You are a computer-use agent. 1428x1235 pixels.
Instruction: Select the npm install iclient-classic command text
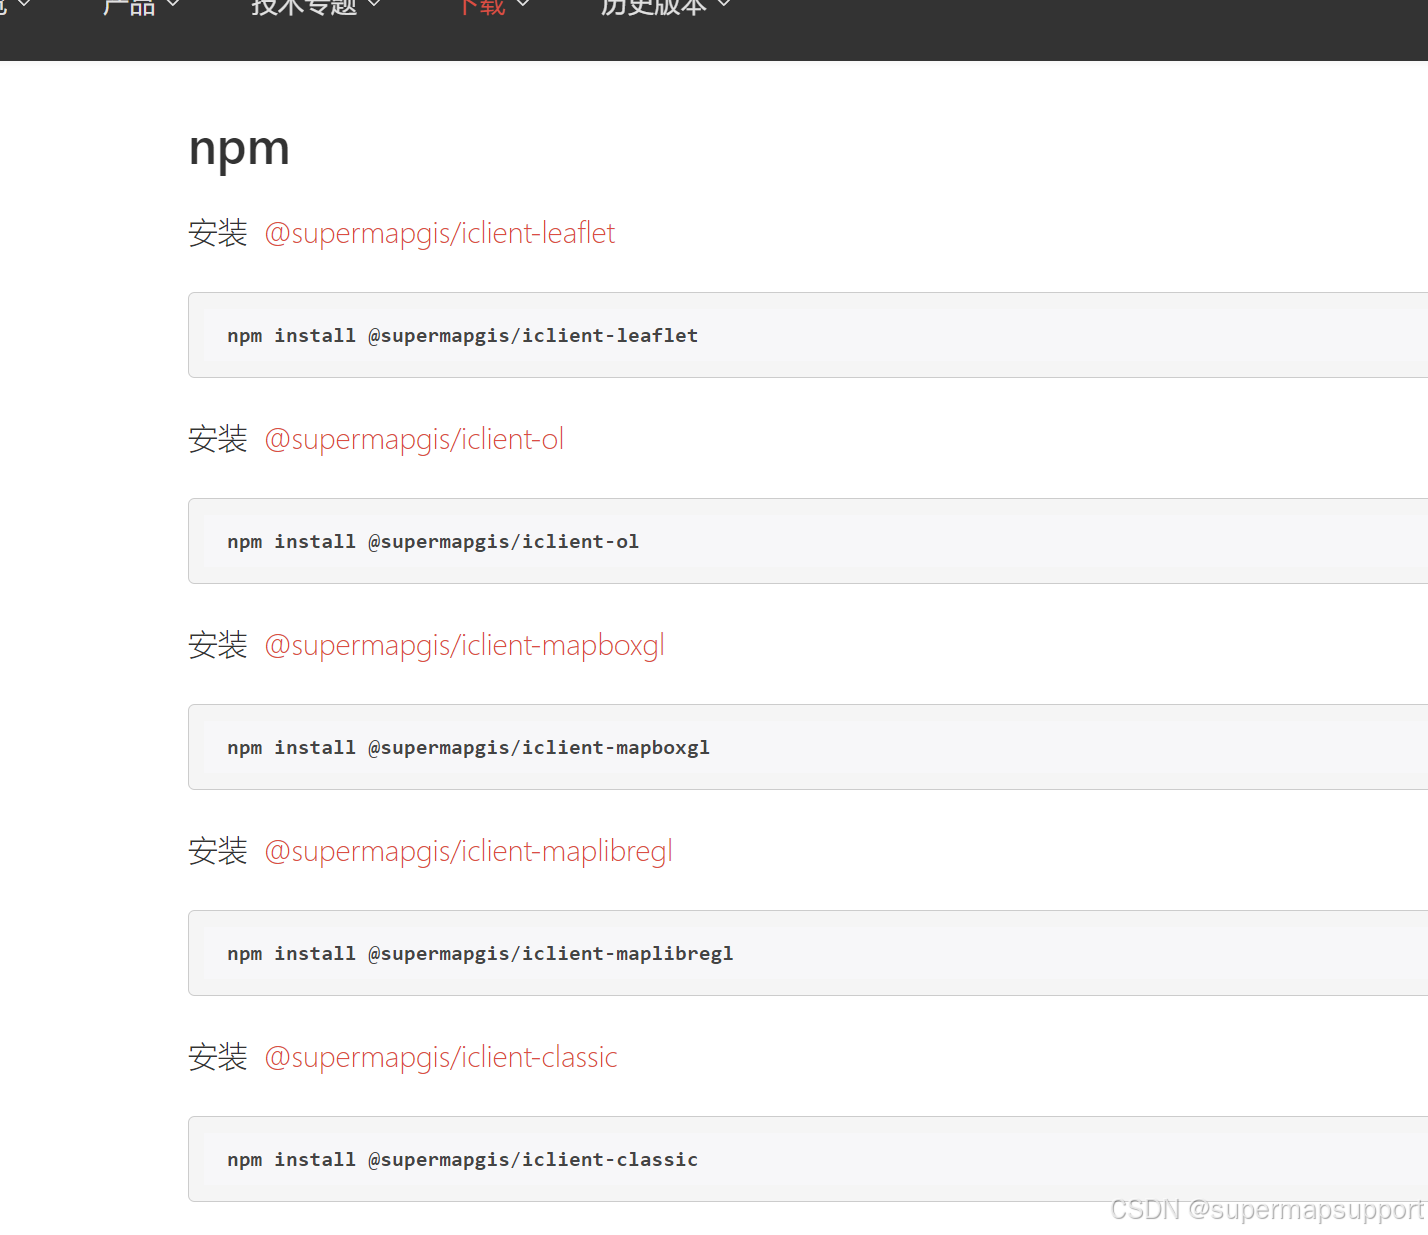click(x=462, y=1159)
